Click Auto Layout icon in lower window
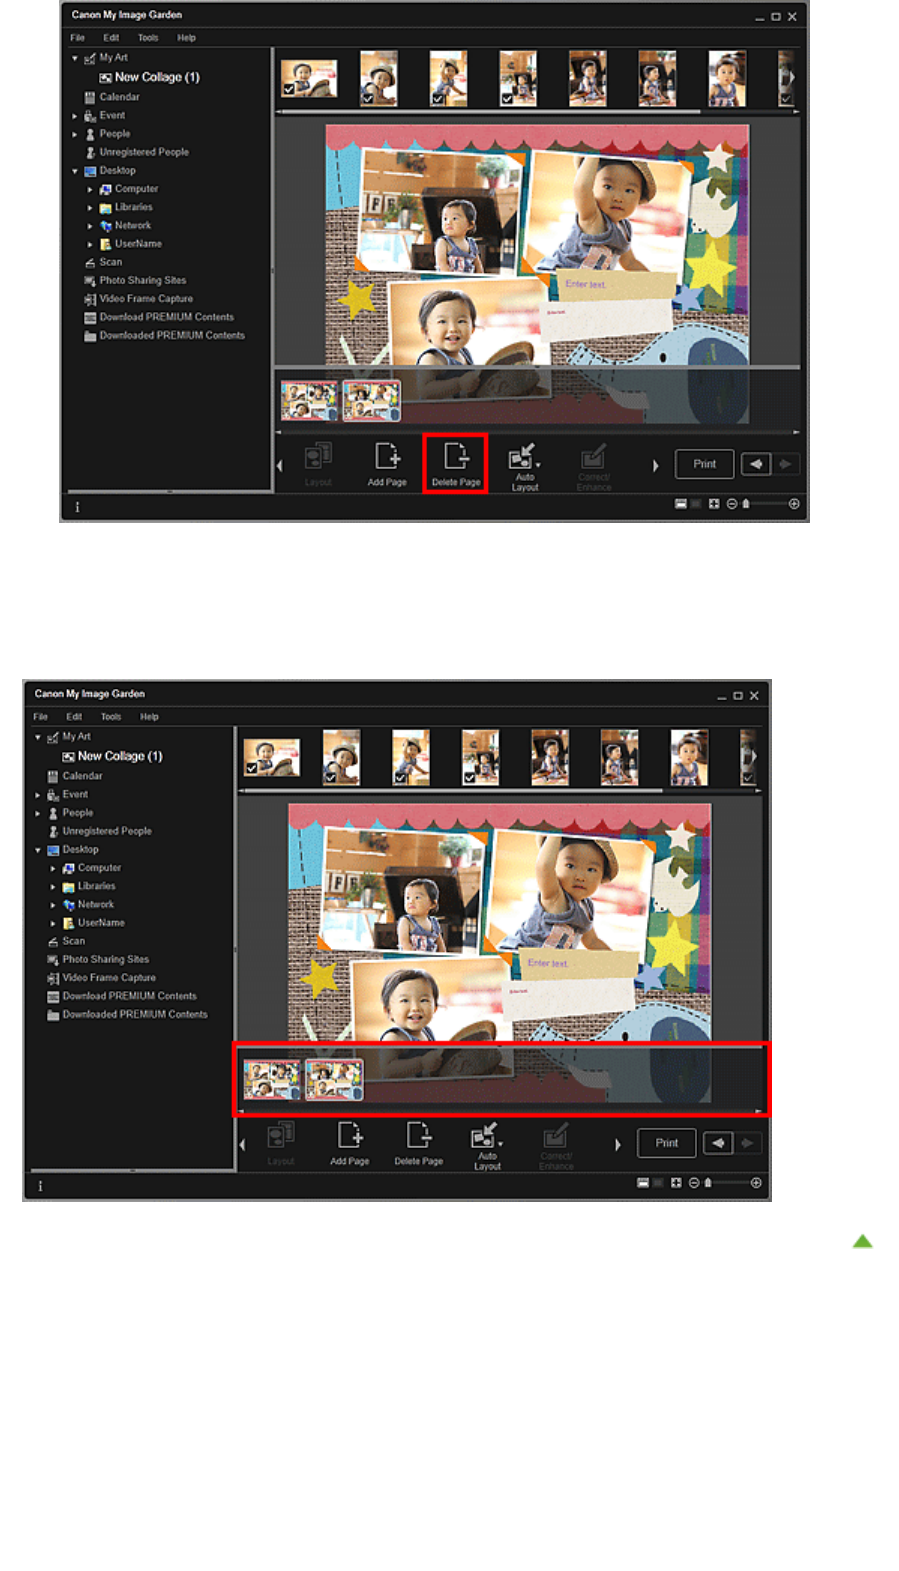 coord(486,1135)
